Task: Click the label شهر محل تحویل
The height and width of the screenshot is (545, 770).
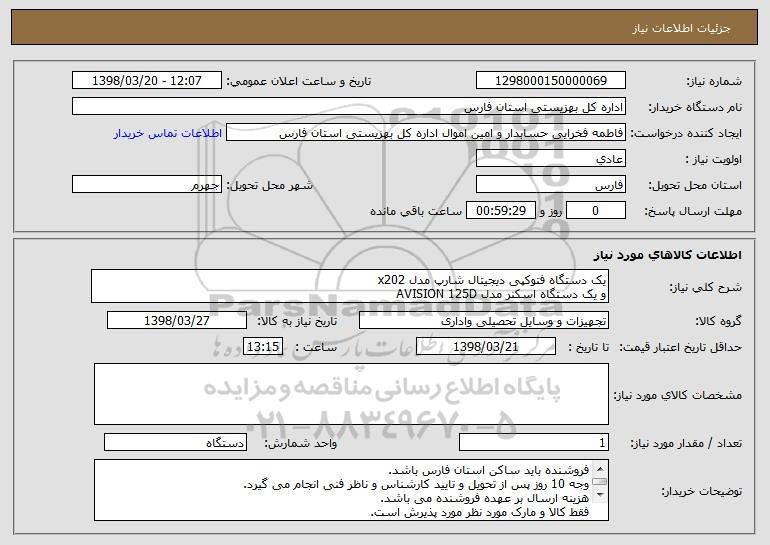Action: [x=269, y=186]
